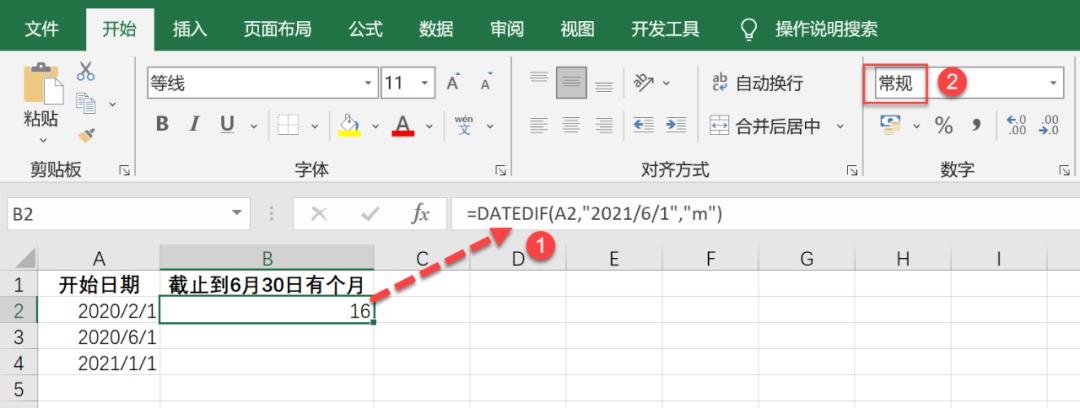Increase font size icon

click(453, 83)
